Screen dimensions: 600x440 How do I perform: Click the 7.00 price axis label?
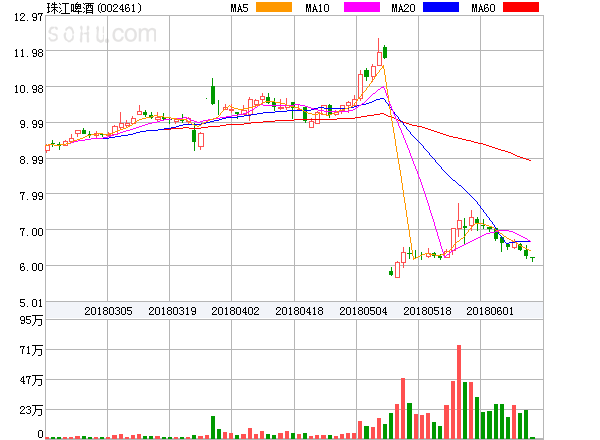click(31, 232)
